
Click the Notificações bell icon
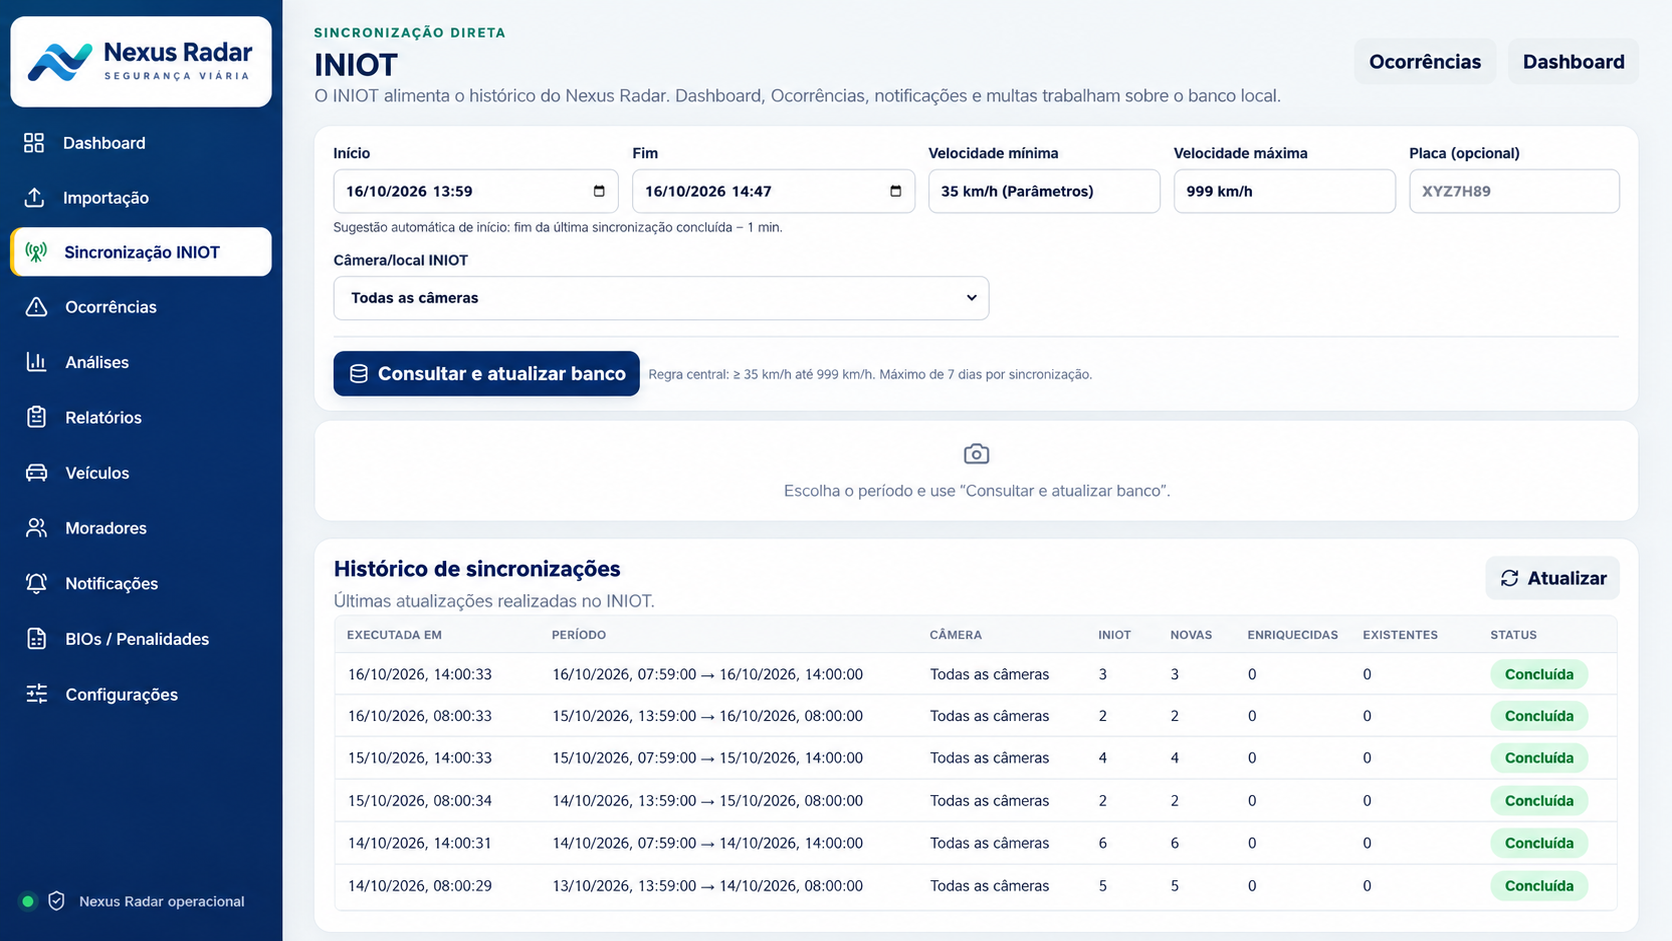coord(36,583)
